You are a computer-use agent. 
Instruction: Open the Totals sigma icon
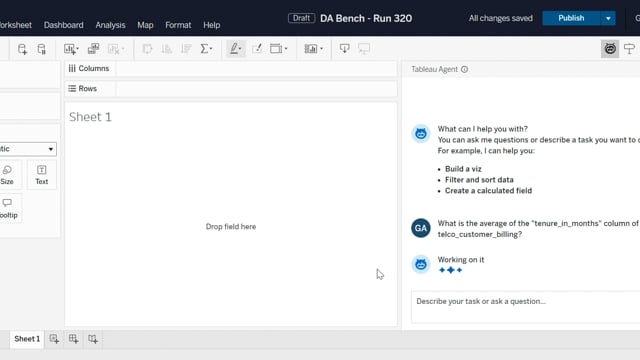point(206,49)
